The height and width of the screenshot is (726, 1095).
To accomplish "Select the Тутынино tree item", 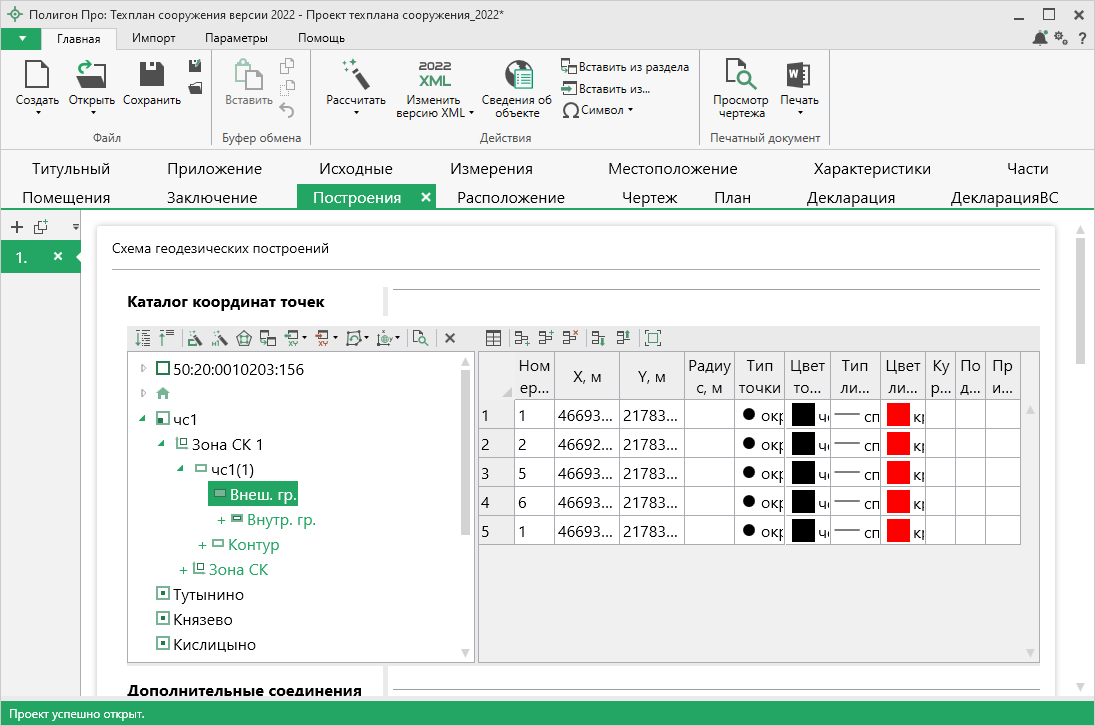I will [x=208, y=595].
